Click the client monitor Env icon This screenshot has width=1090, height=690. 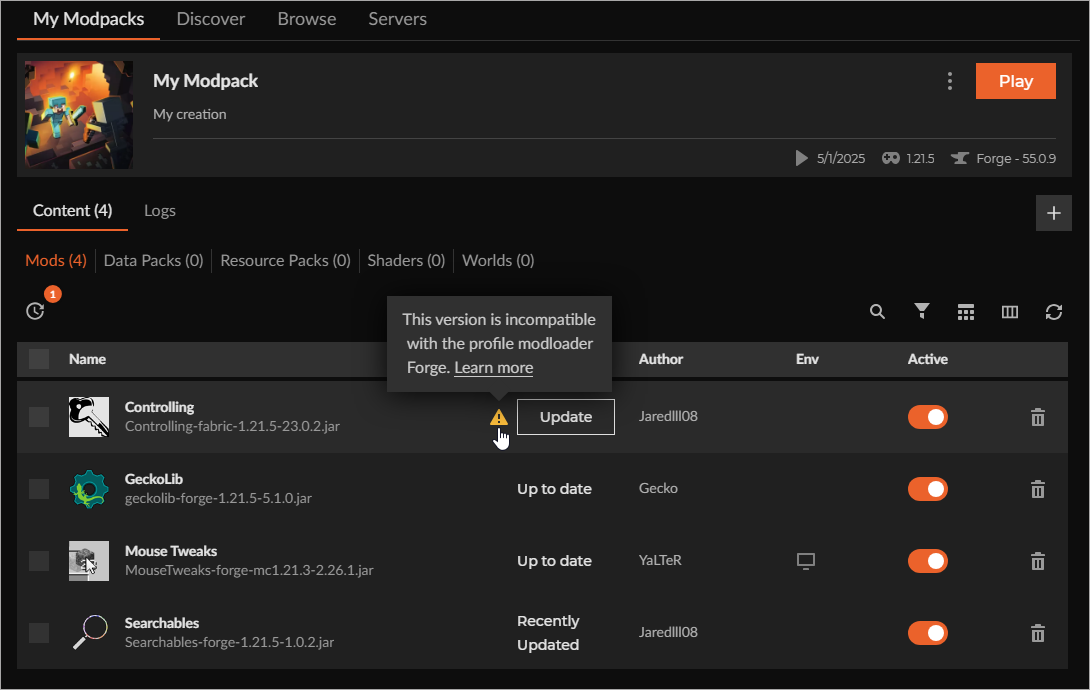pyautogui.click(x=806, y=561)
